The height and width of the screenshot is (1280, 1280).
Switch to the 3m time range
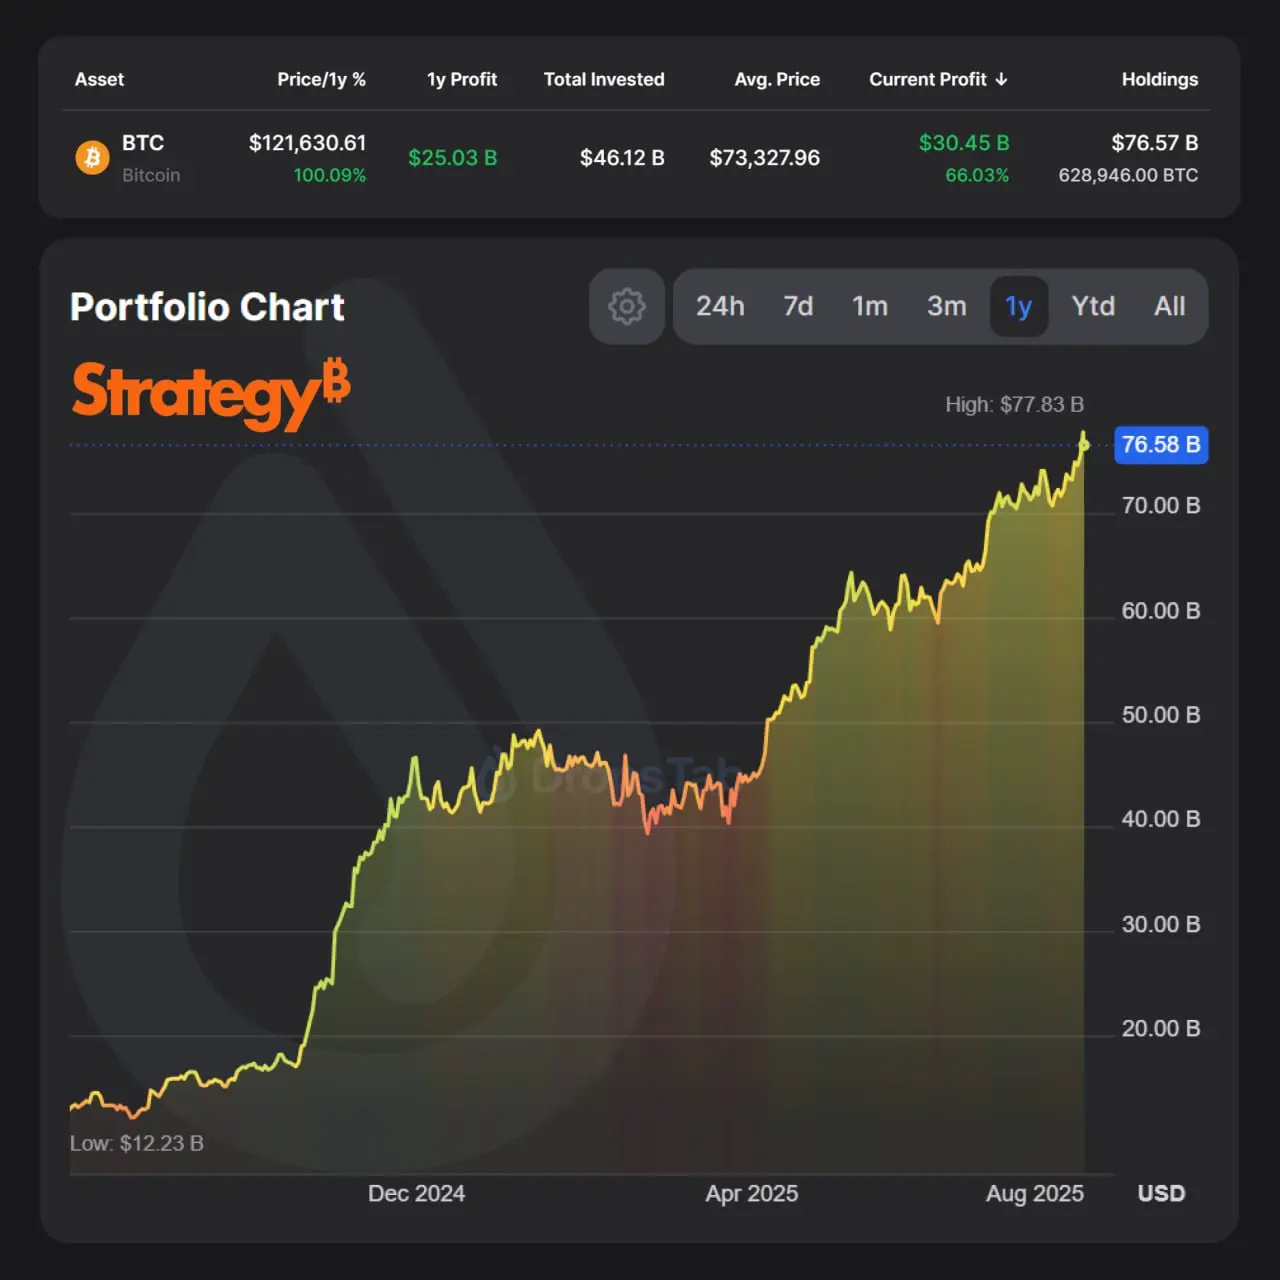click(x=947, y=306)
